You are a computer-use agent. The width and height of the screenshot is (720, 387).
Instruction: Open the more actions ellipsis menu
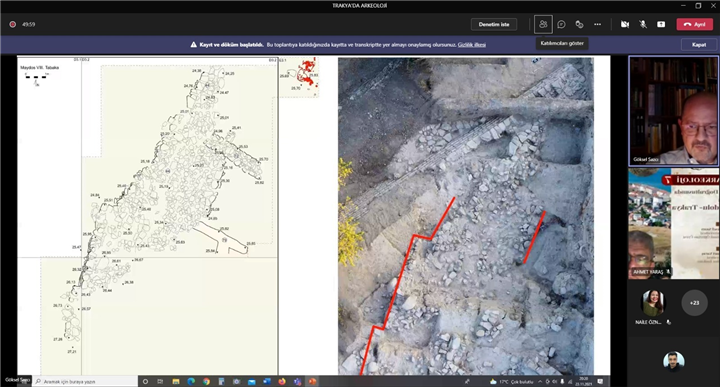[x=597, y=24]
